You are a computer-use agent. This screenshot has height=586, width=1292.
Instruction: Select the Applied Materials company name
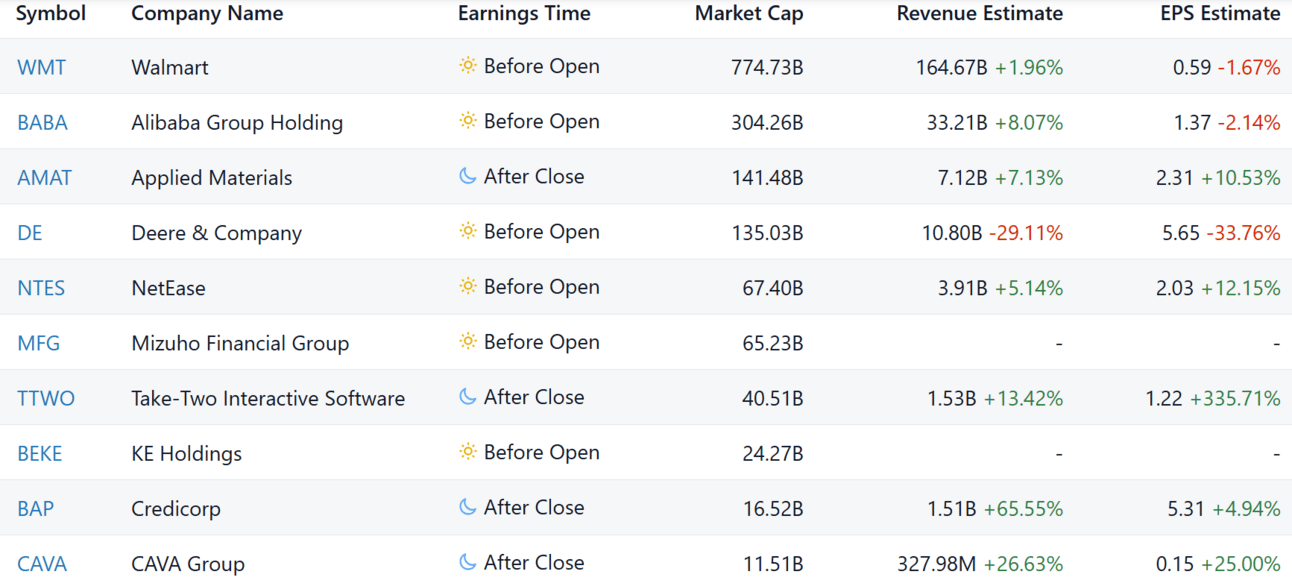pyautogui.click(x=212, y=177)
